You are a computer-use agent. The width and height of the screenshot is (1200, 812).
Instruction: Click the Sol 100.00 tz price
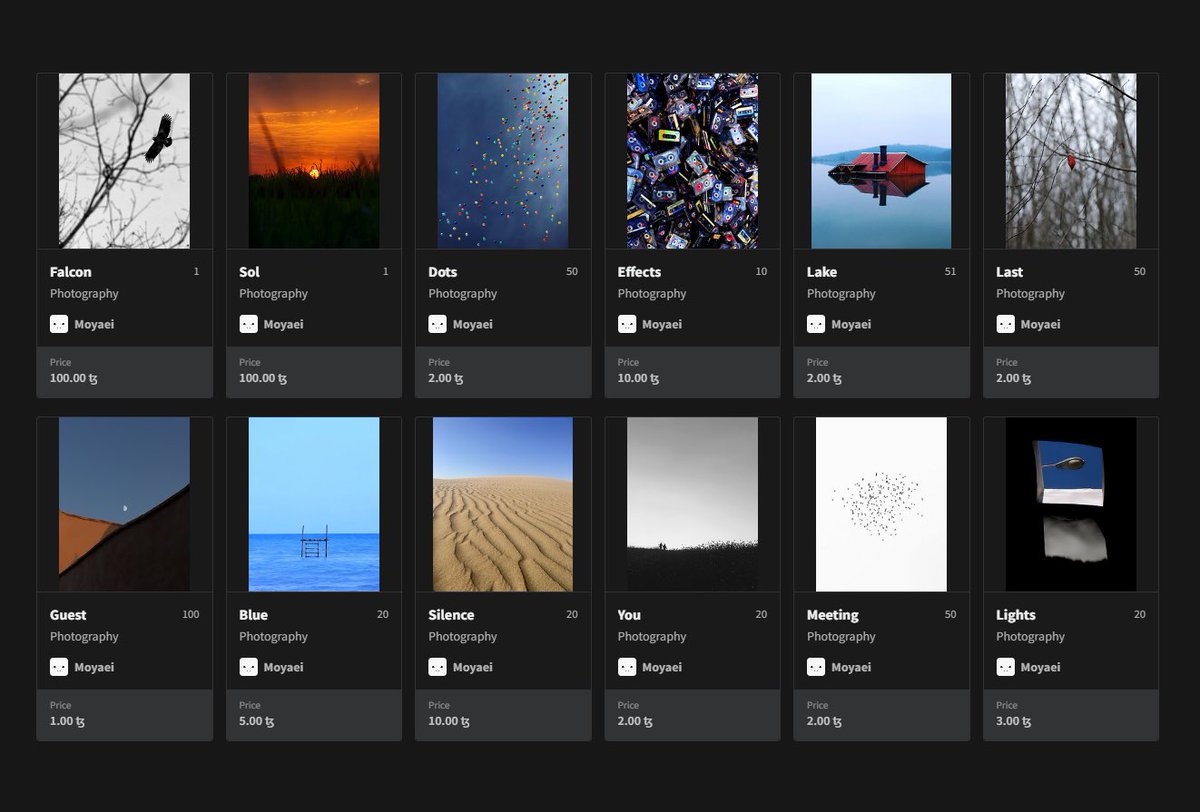tap(263, 378)
